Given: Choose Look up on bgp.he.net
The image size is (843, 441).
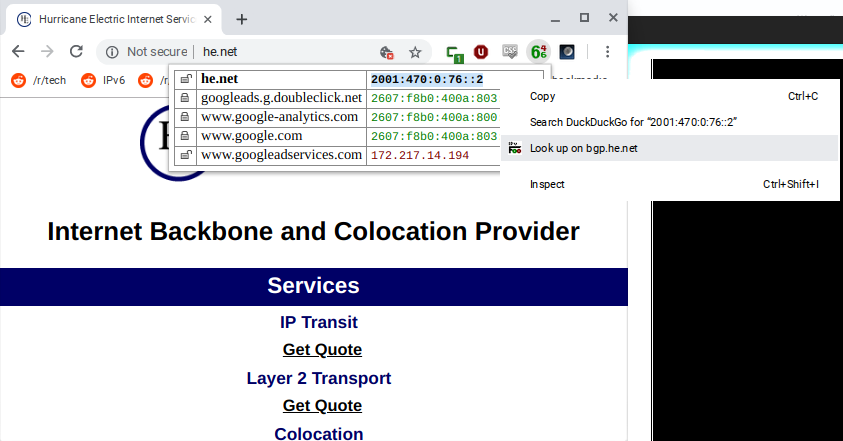Looking at the screenshot, I should pyautogui.click(x=670, y=148).
